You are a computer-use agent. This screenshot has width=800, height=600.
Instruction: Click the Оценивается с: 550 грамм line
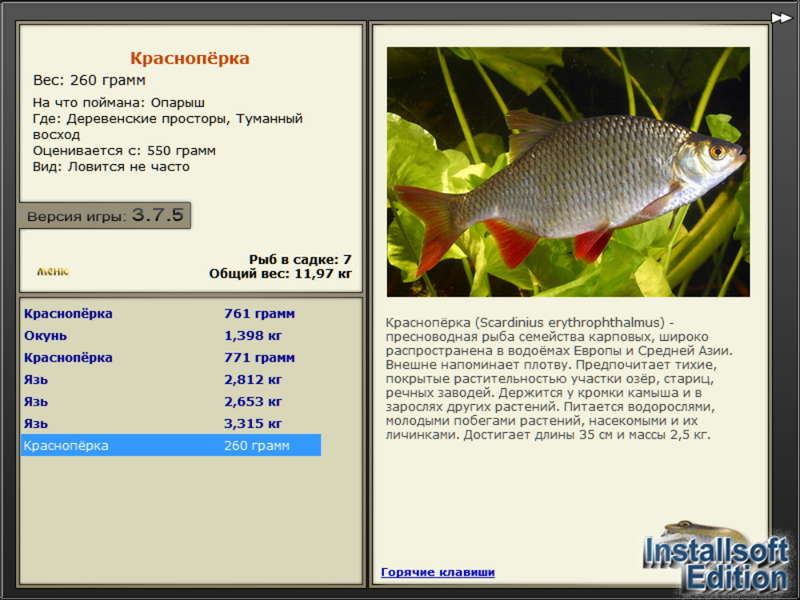pos(124,151)
